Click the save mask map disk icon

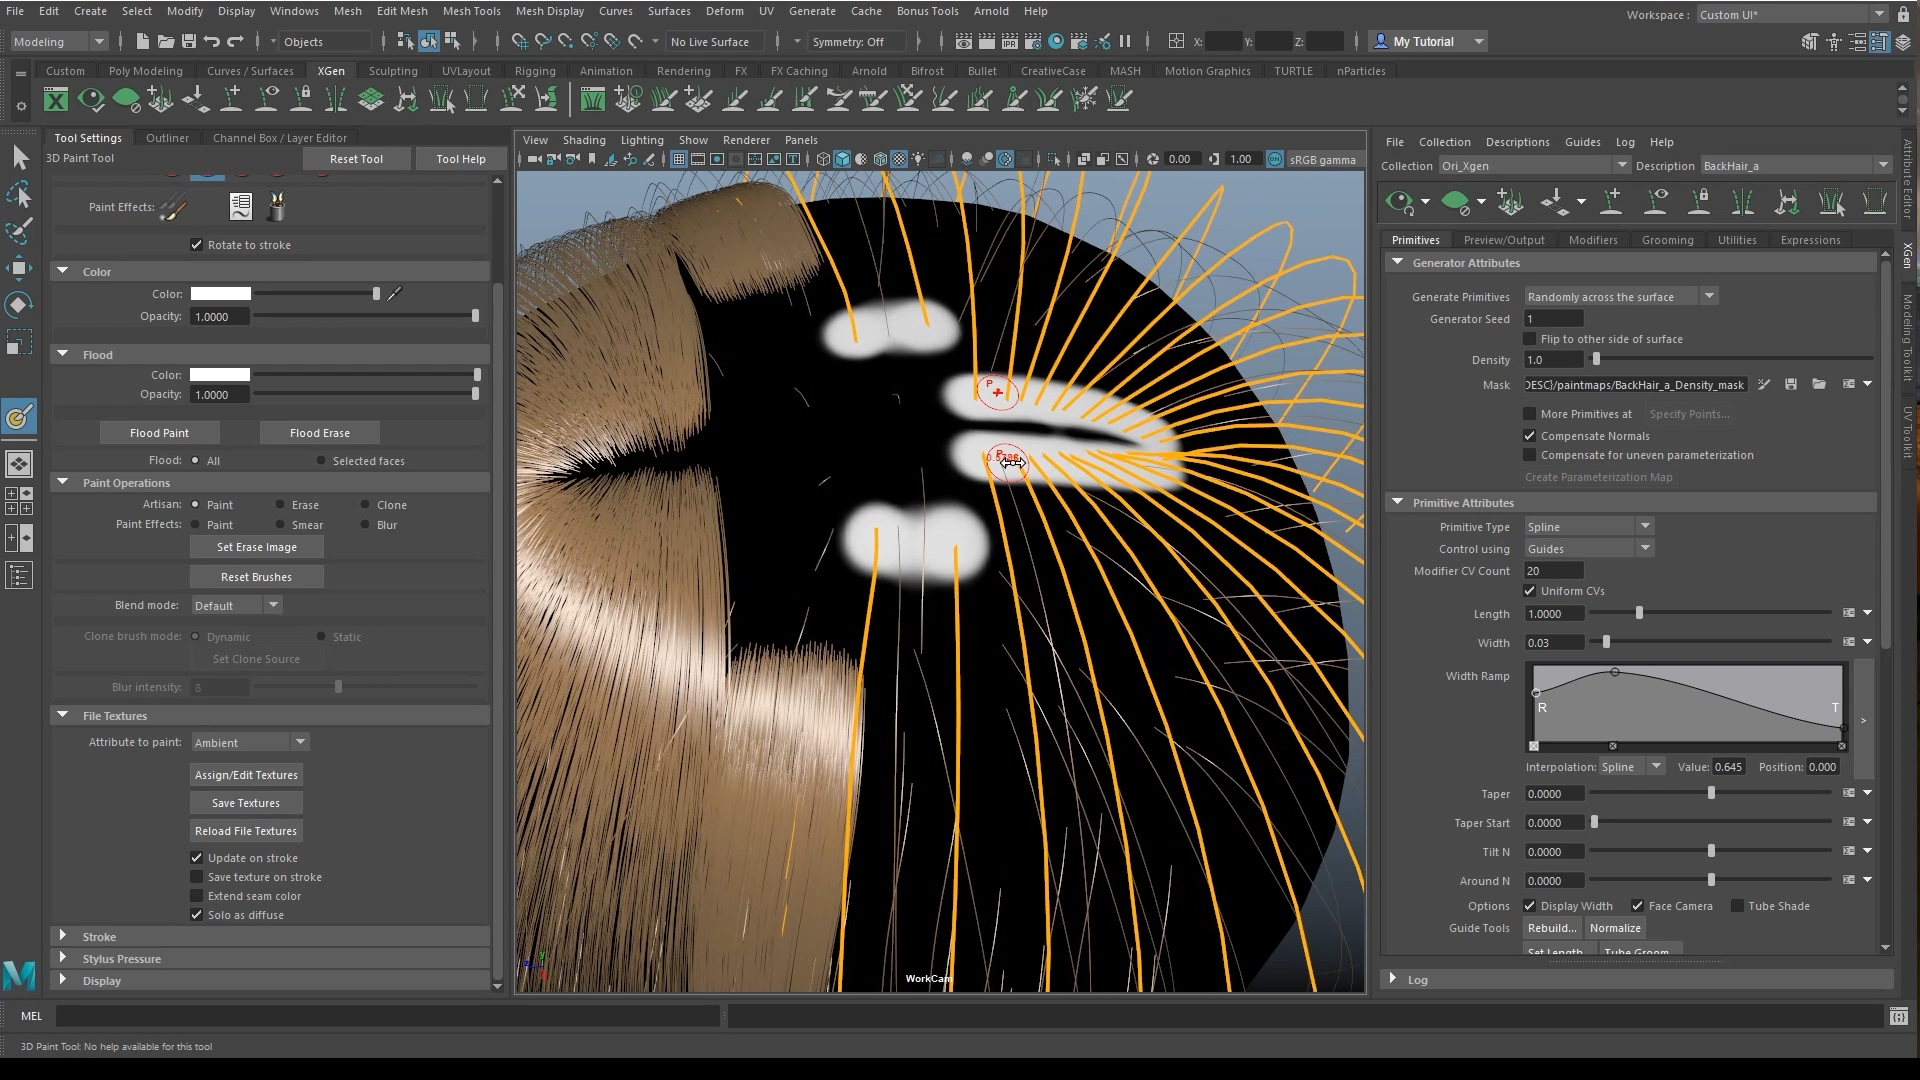pos(1791,385)
